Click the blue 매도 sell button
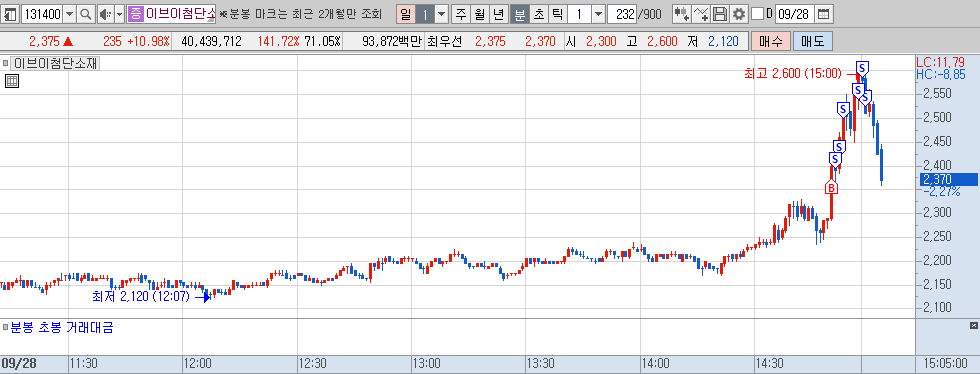This screenshot has width=980, height=374. point(812,41)
